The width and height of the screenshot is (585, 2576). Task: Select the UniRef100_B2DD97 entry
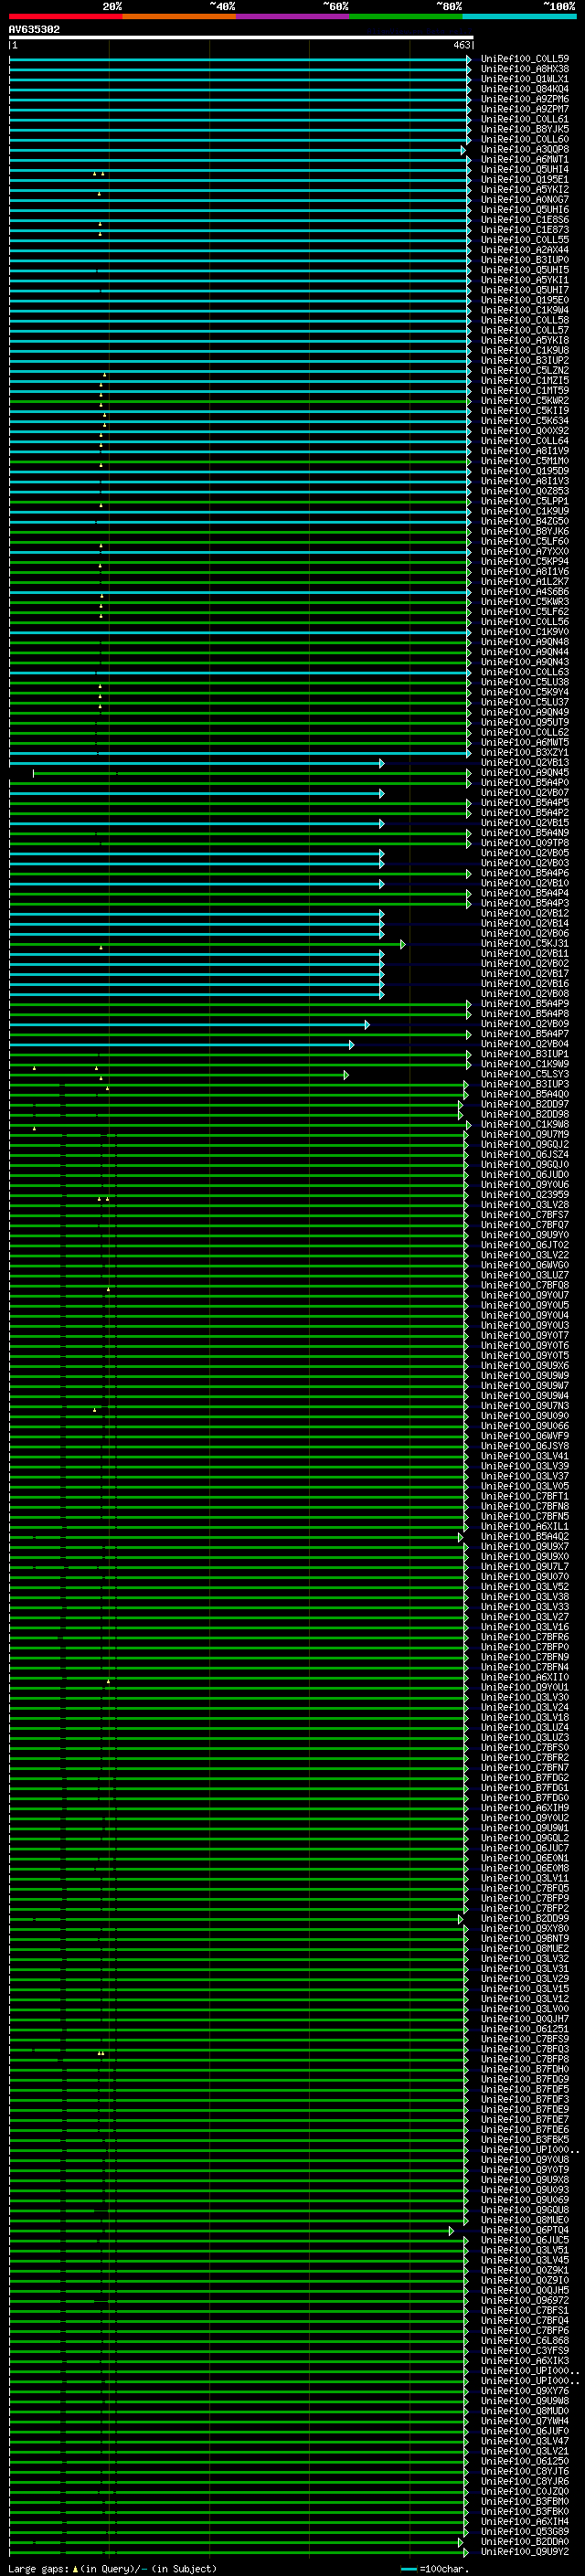pos(524,1105)
